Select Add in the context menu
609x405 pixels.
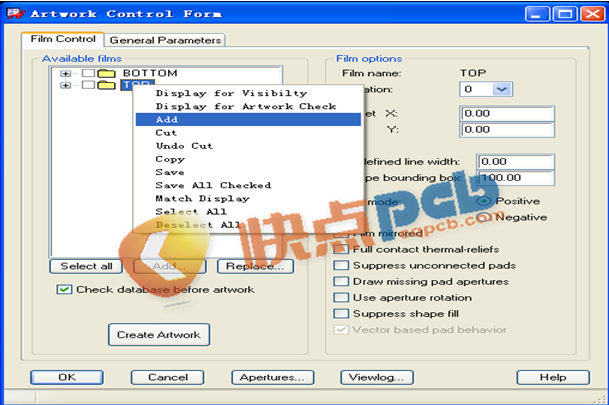248,120
